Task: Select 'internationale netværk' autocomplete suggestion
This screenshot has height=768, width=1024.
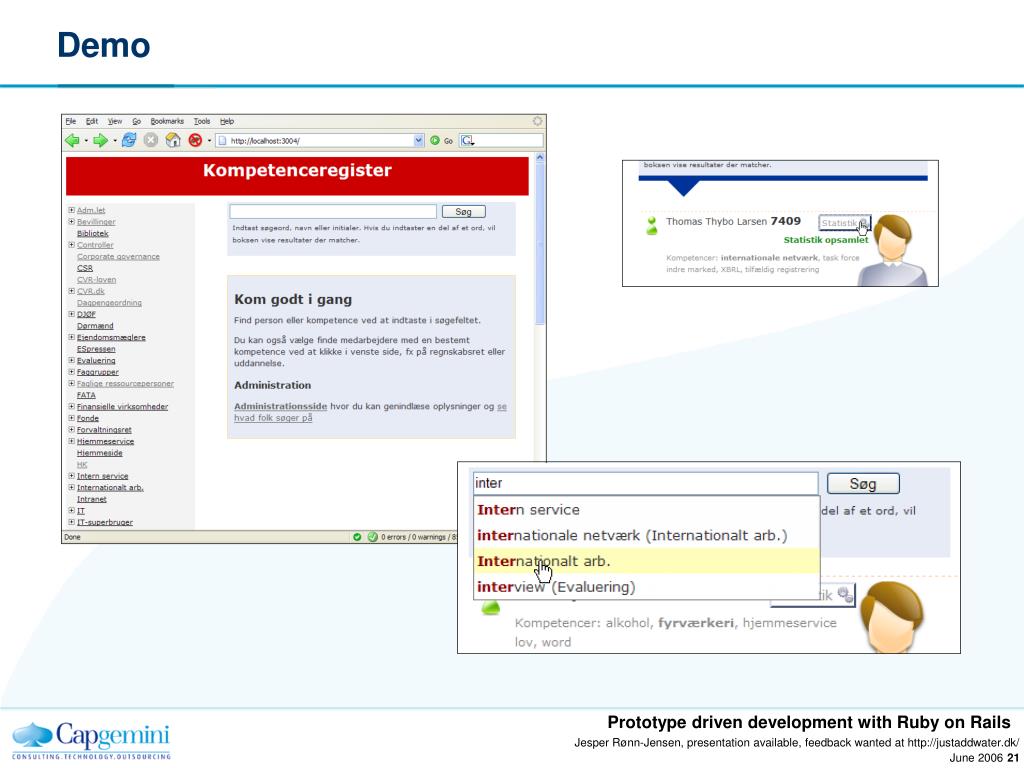Action: [647, 536]
